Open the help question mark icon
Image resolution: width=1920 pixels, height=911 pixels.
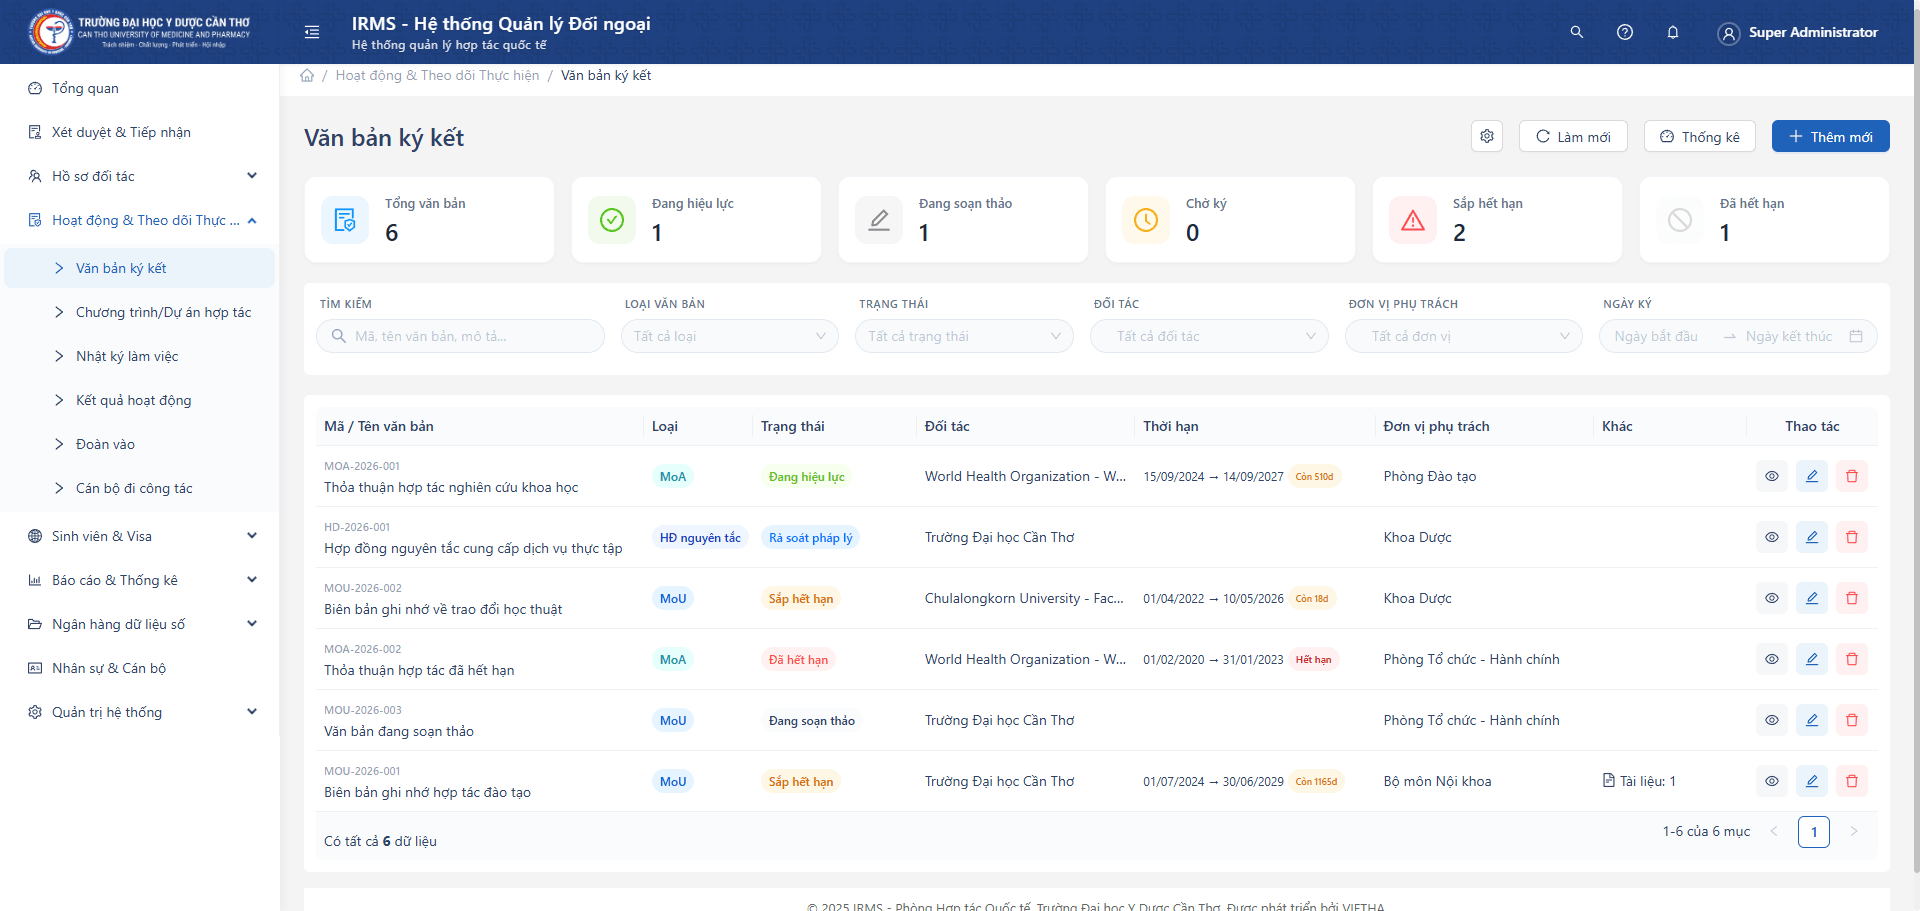pyautogui.click(x=1625, y=32)
